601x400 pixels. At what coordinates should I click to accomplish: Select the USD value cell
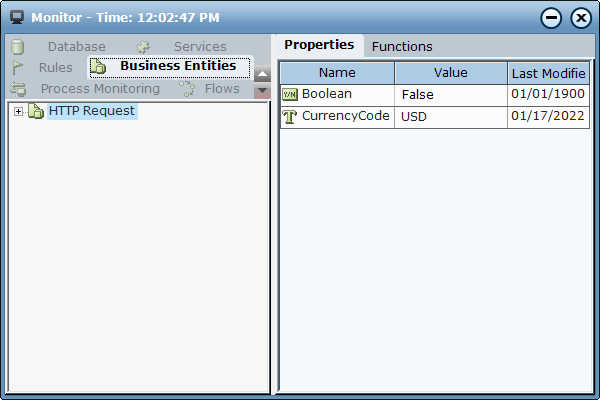tap(450, 116)
